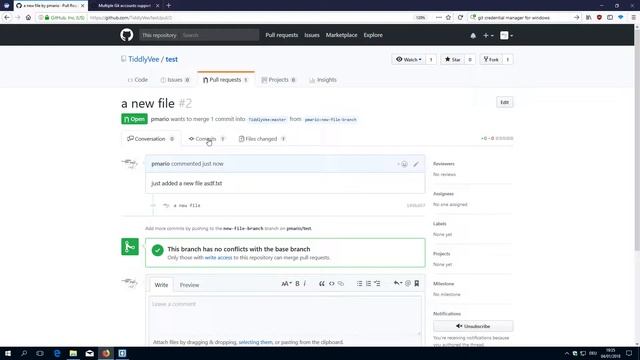The image size is (640, 360).
Task: Open Explore in top navigation
Action: click(x=373, y=35)
